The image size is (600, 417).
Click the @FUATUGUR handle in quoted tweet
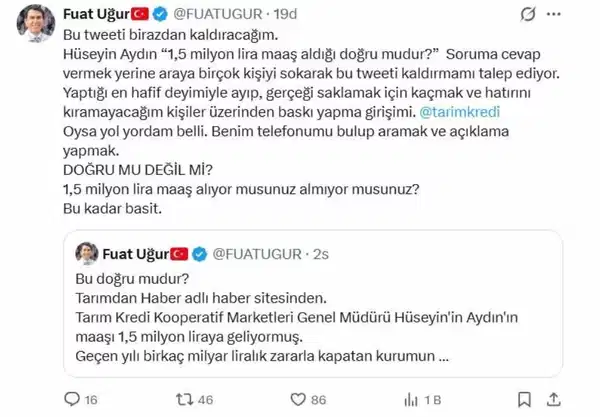click(x=257, y=254)
